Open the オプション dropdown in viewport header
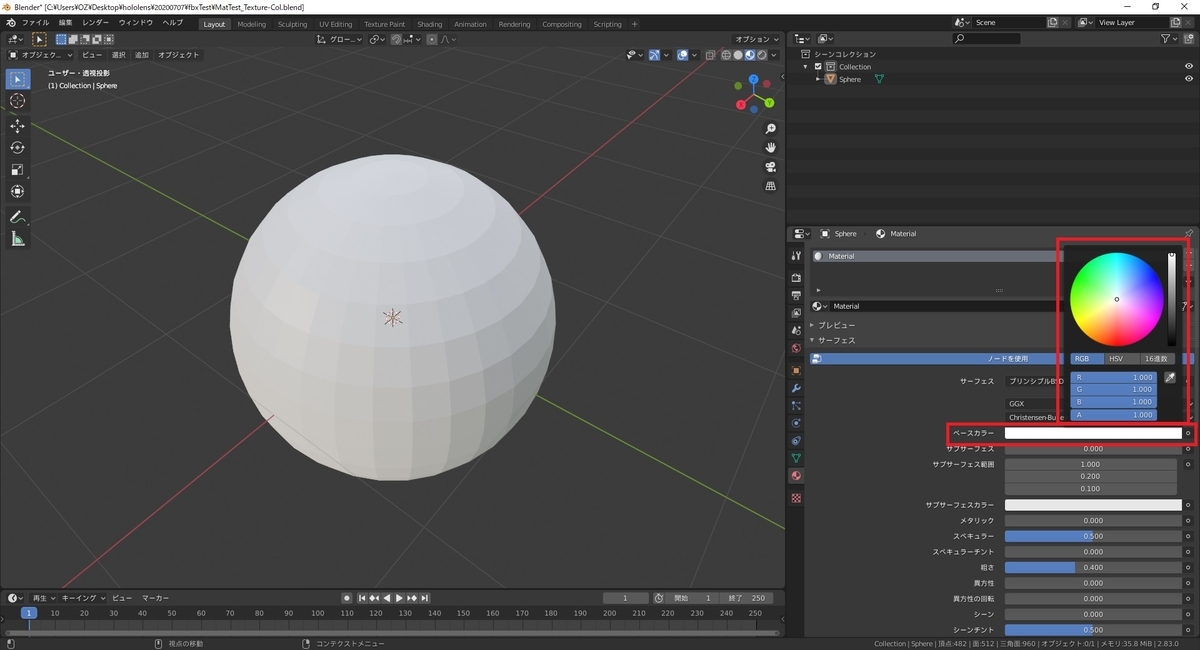The image size is (1200, 650). [755, 39]
